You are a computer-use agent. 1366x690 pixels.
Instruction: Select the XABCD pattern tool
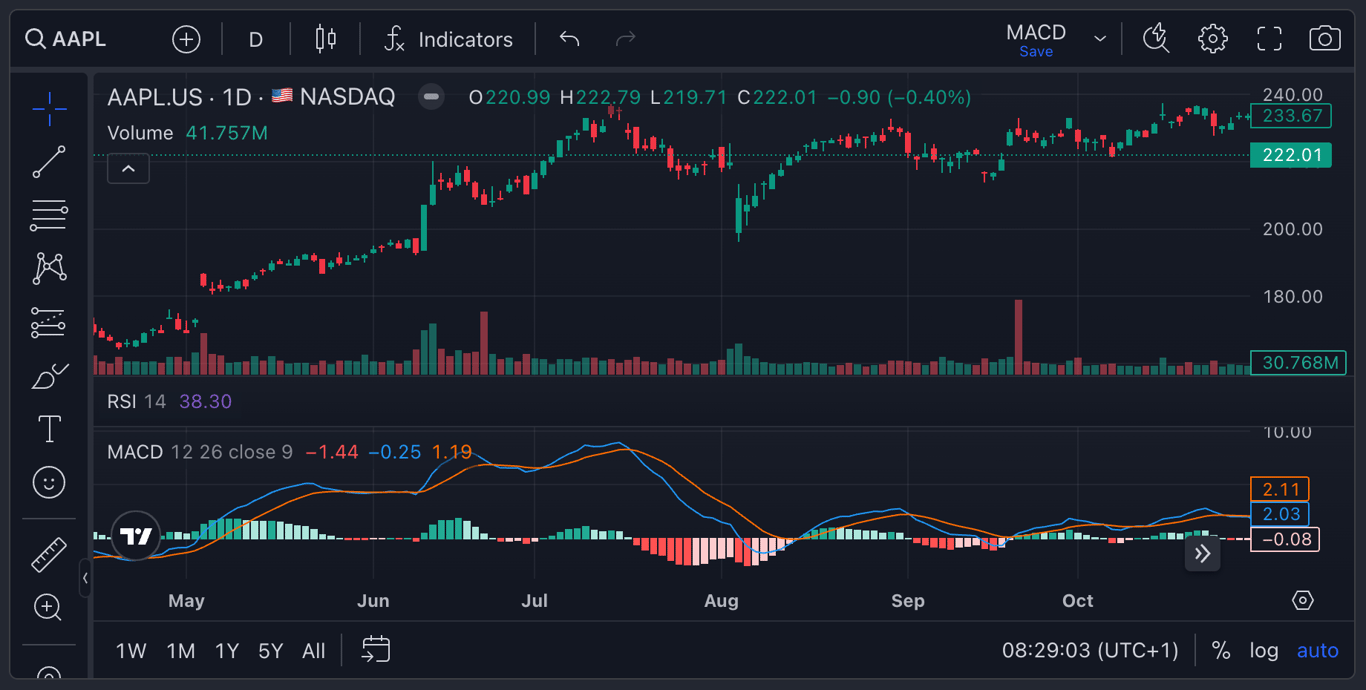(x=49, y=268)
